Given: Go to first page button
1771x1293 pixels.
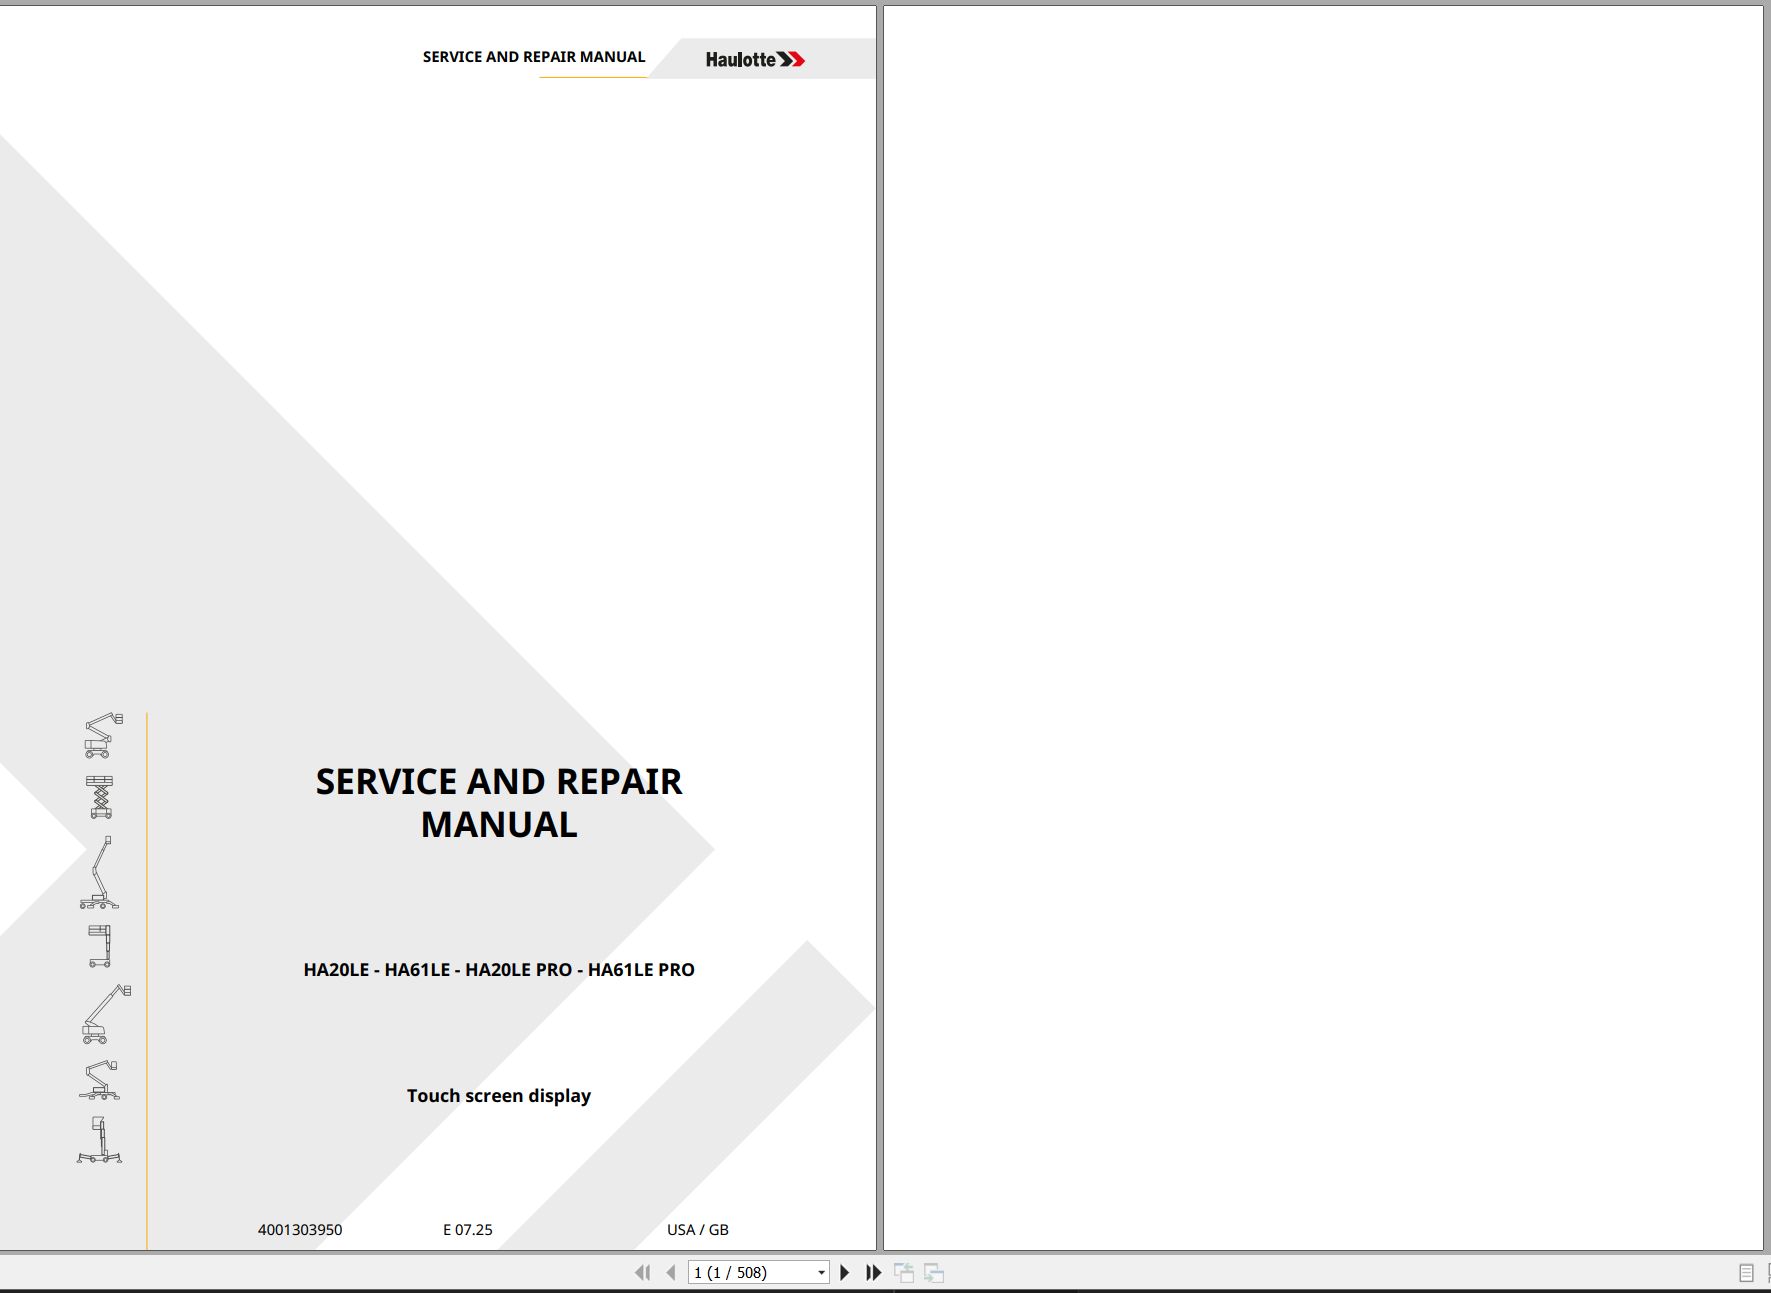Looking at the screenshot, I should click(642, 1272).
